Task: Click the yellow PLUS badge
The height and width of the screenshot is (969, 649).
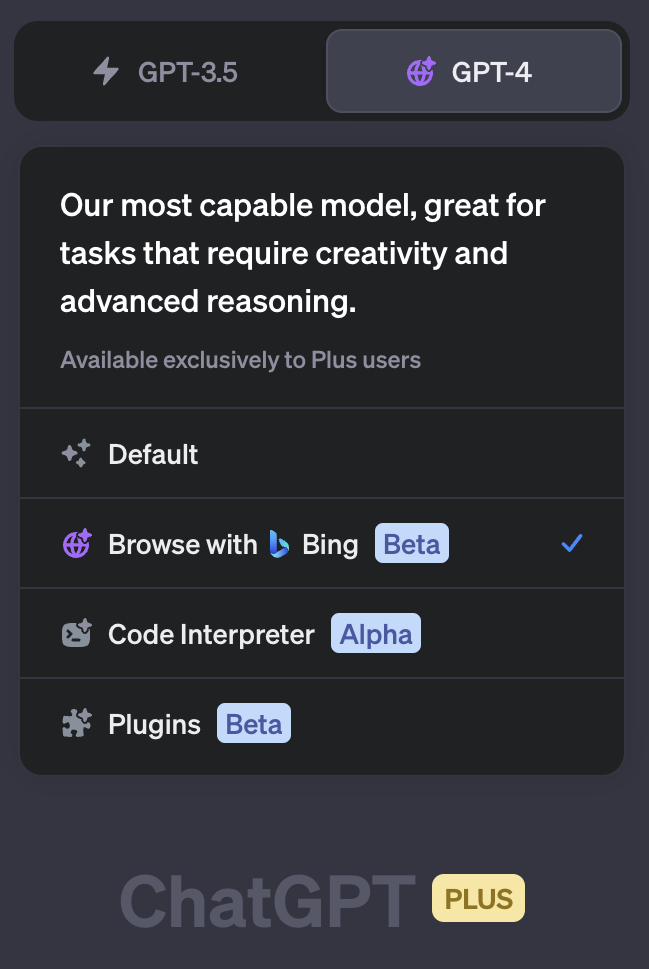Action: (x=478, y=897)
